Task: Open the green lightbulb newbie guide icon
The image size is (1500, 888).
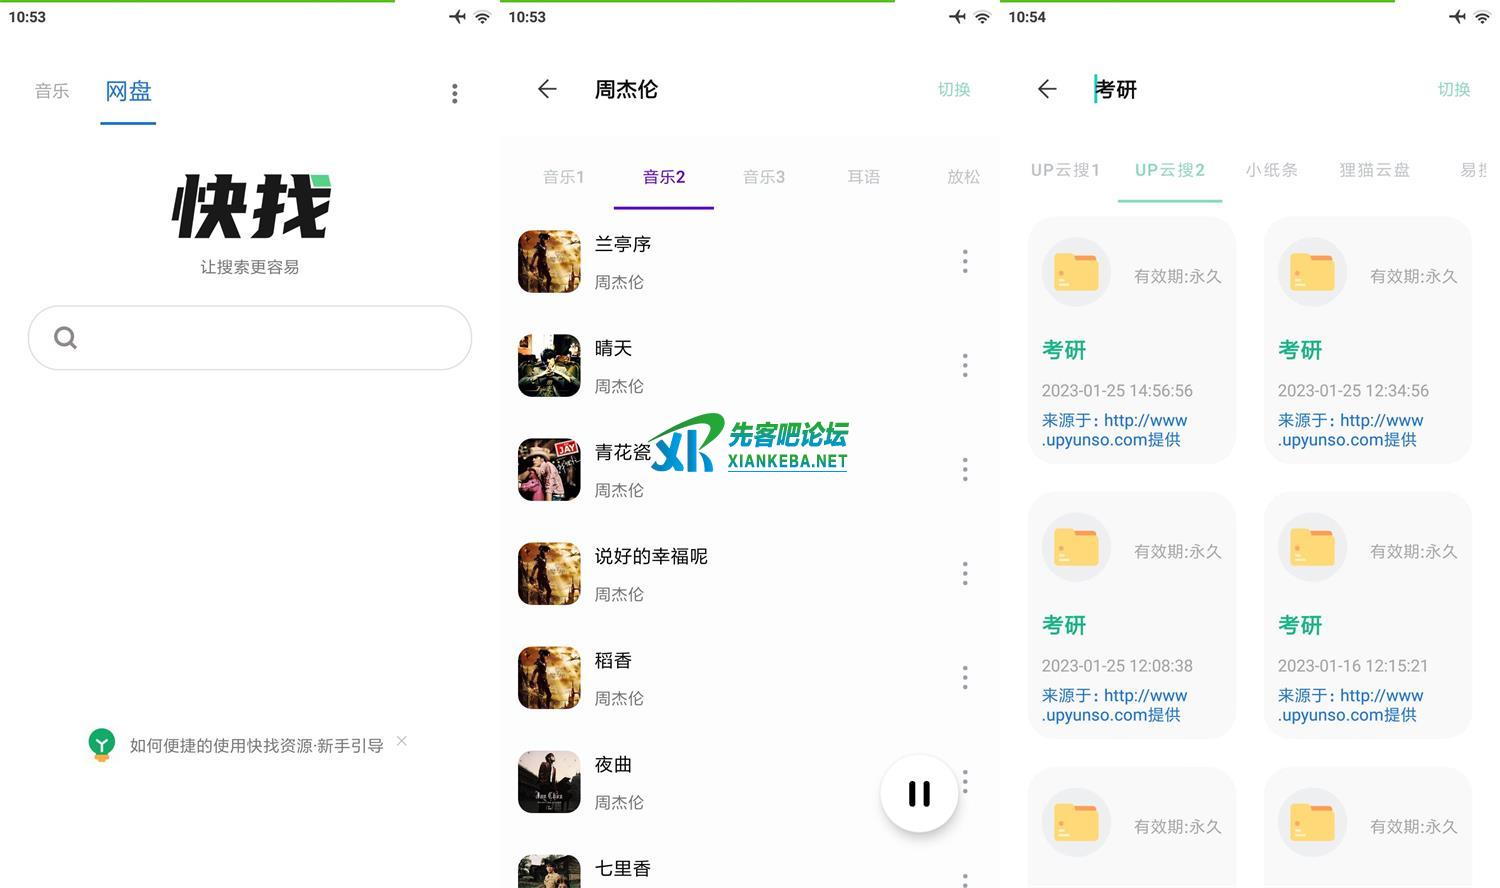Action: point(101,745)
